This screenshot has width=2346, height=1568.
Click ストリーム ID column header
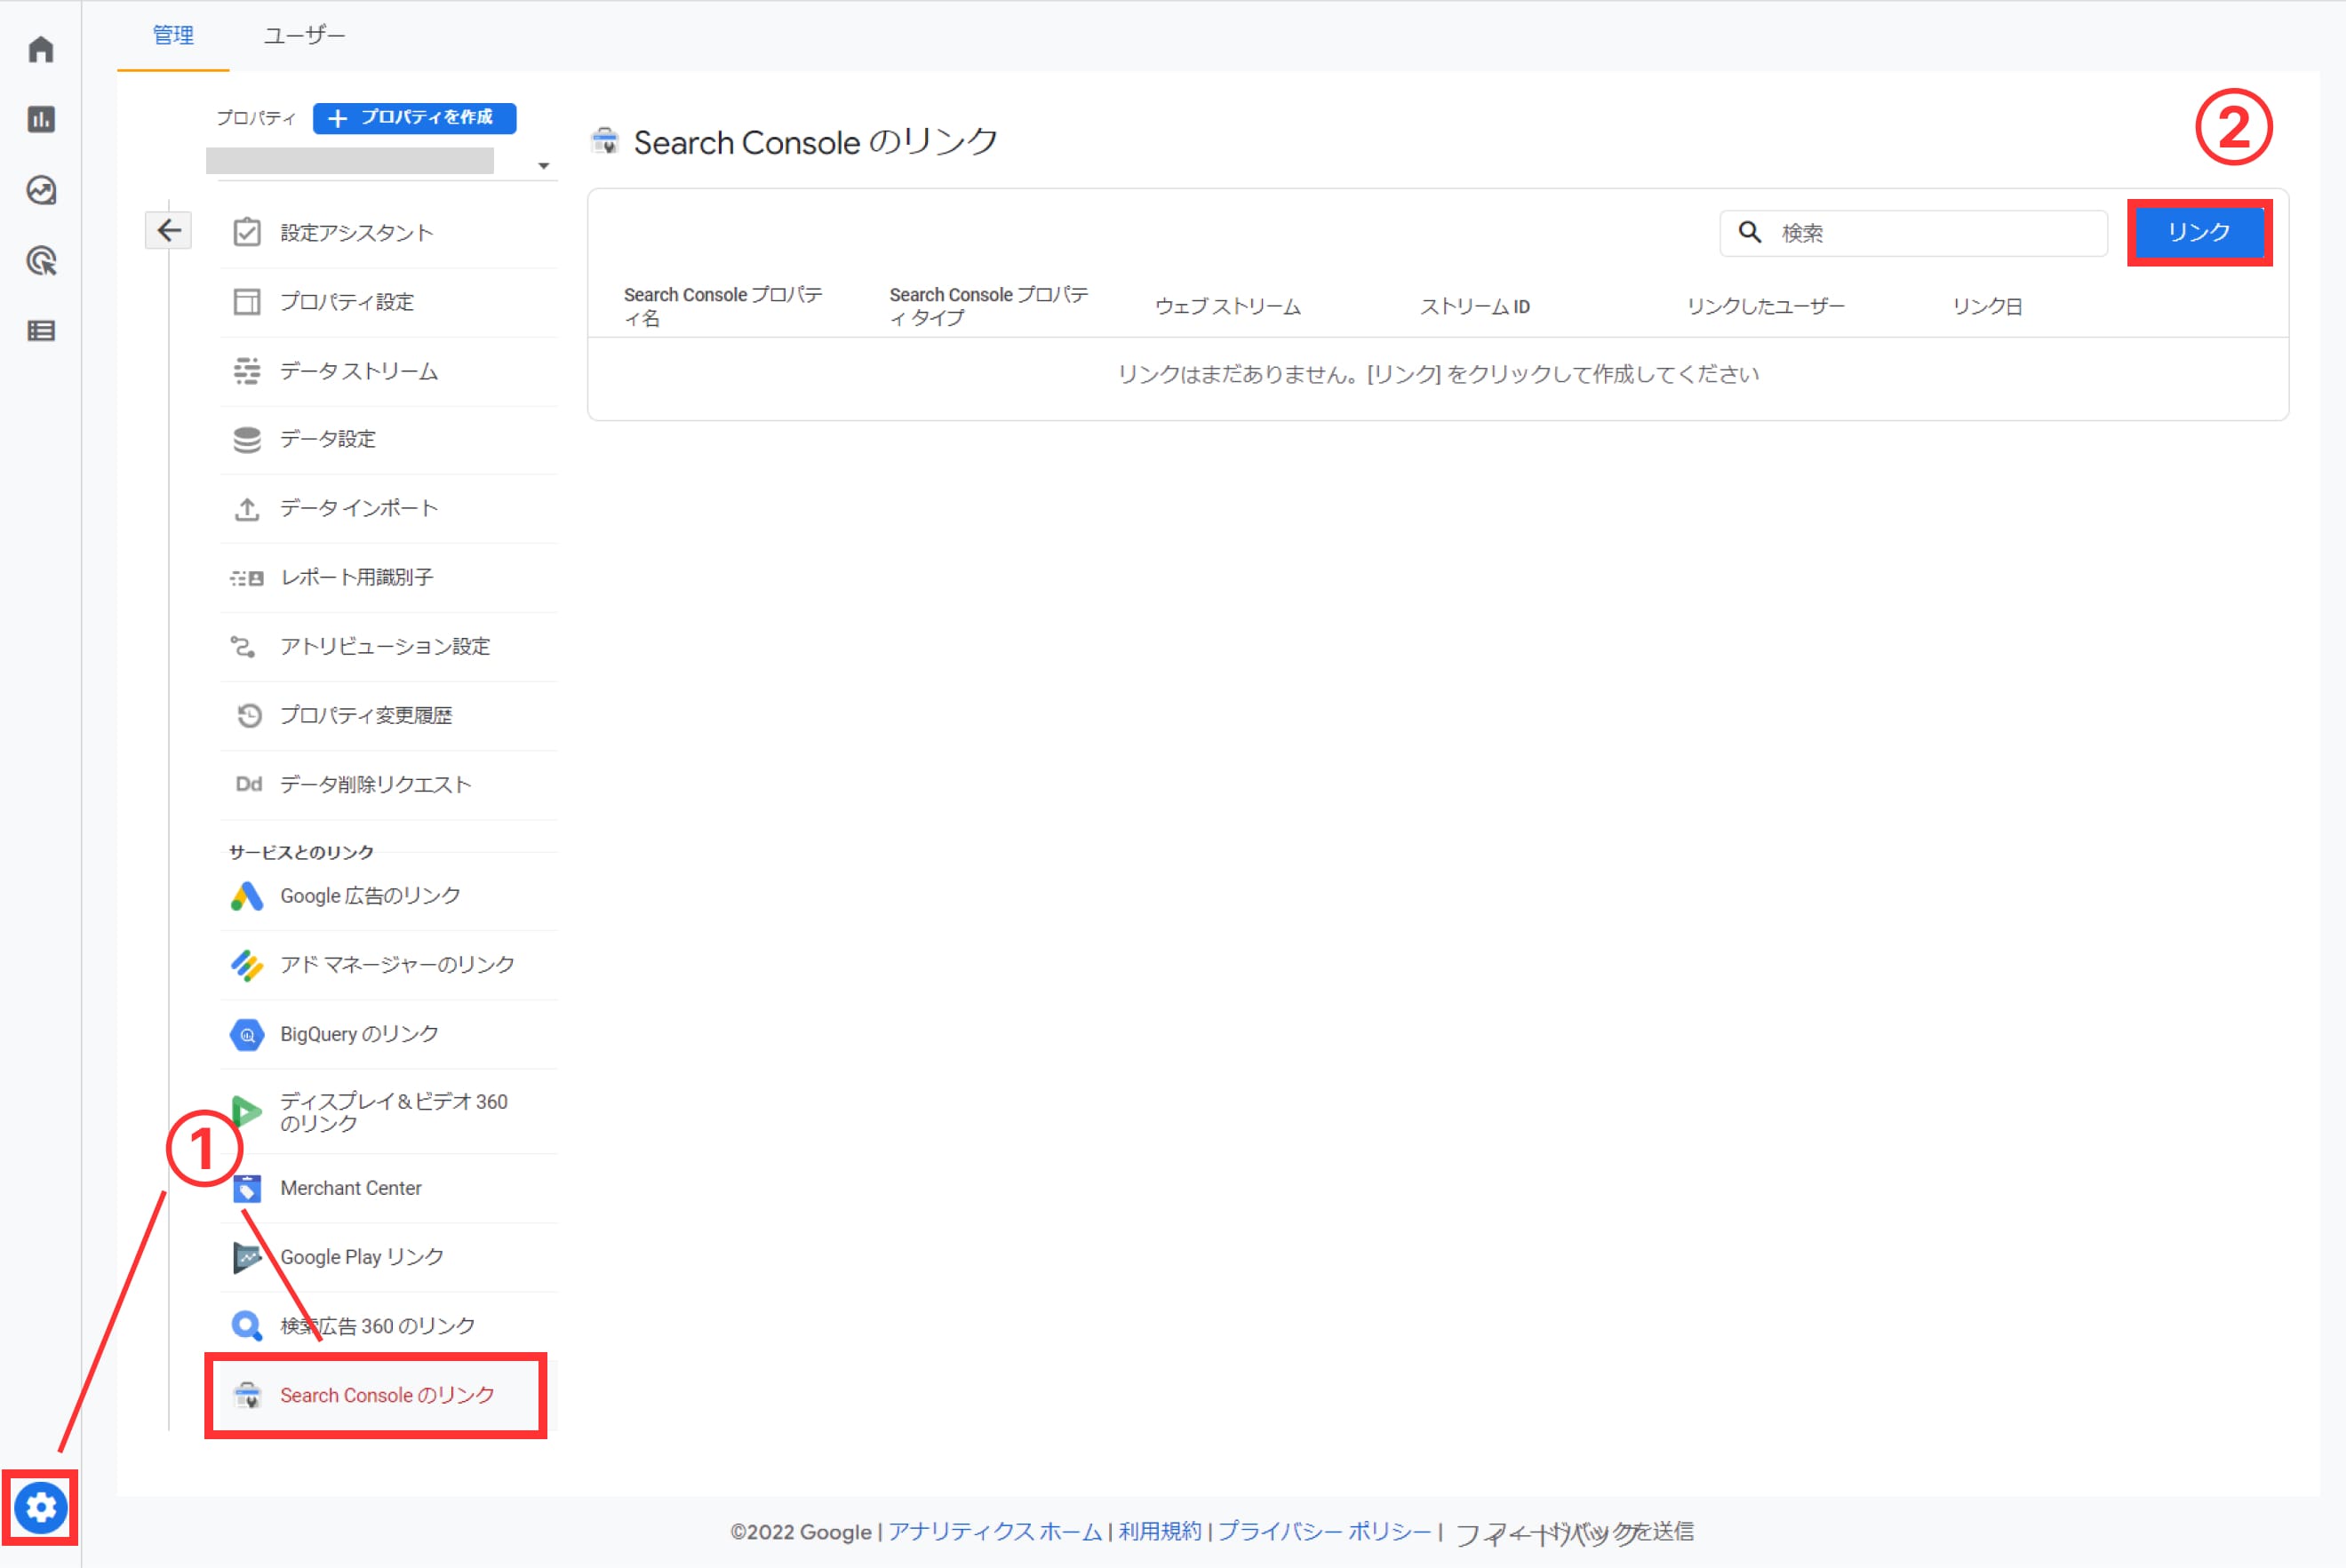(1475, 307)
